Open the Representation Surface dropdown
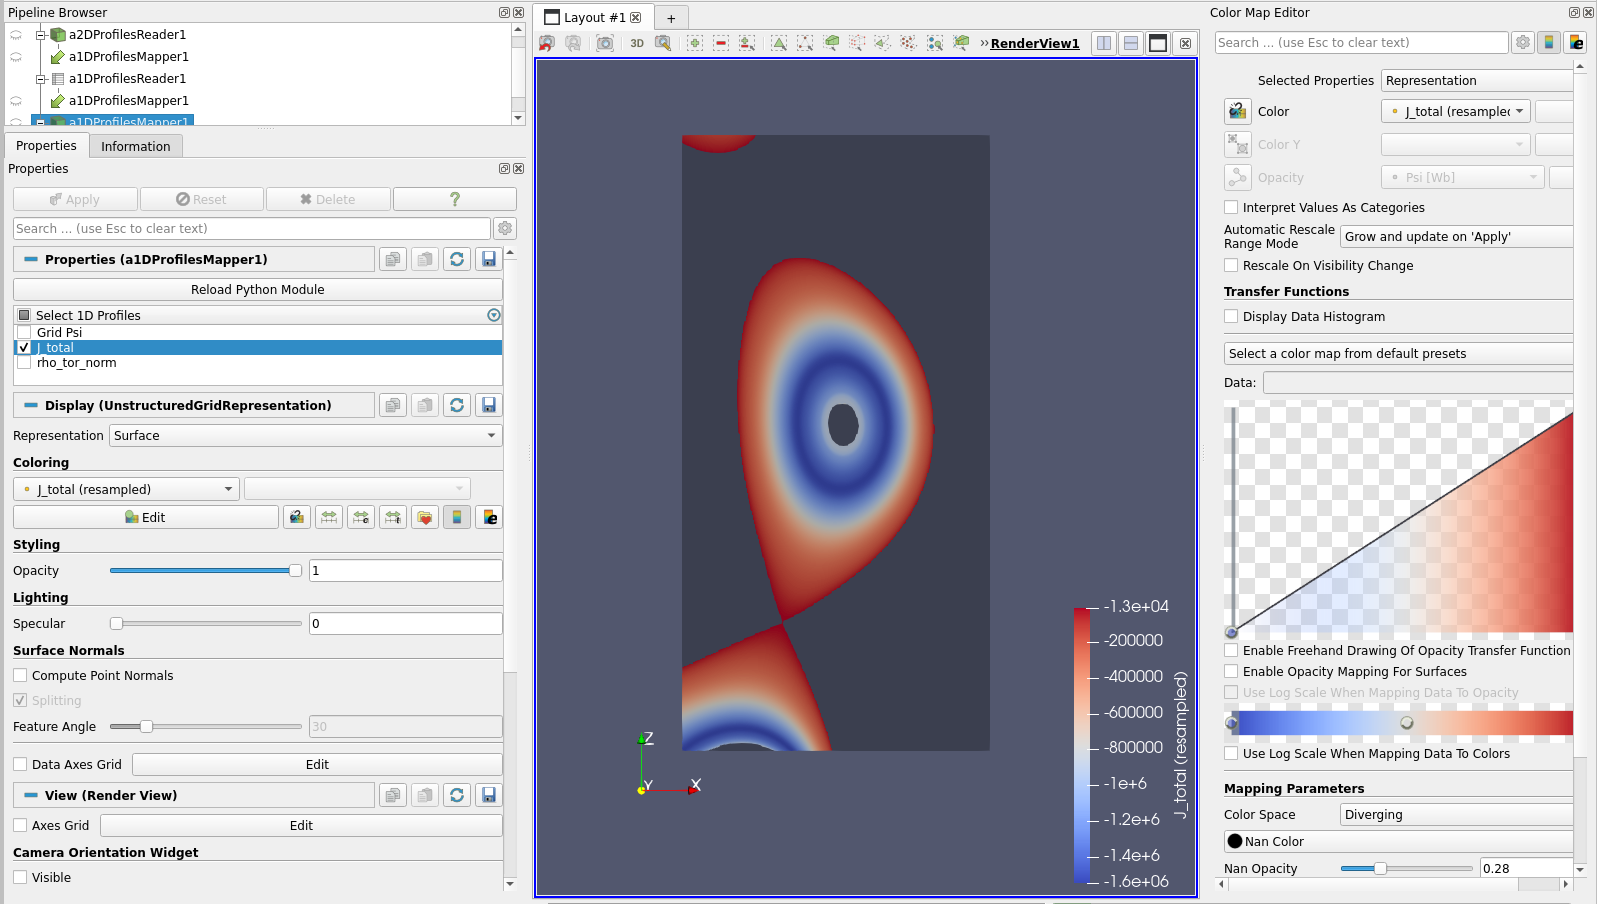Viewport: 1597px width, 904px height. coord(305,435)
